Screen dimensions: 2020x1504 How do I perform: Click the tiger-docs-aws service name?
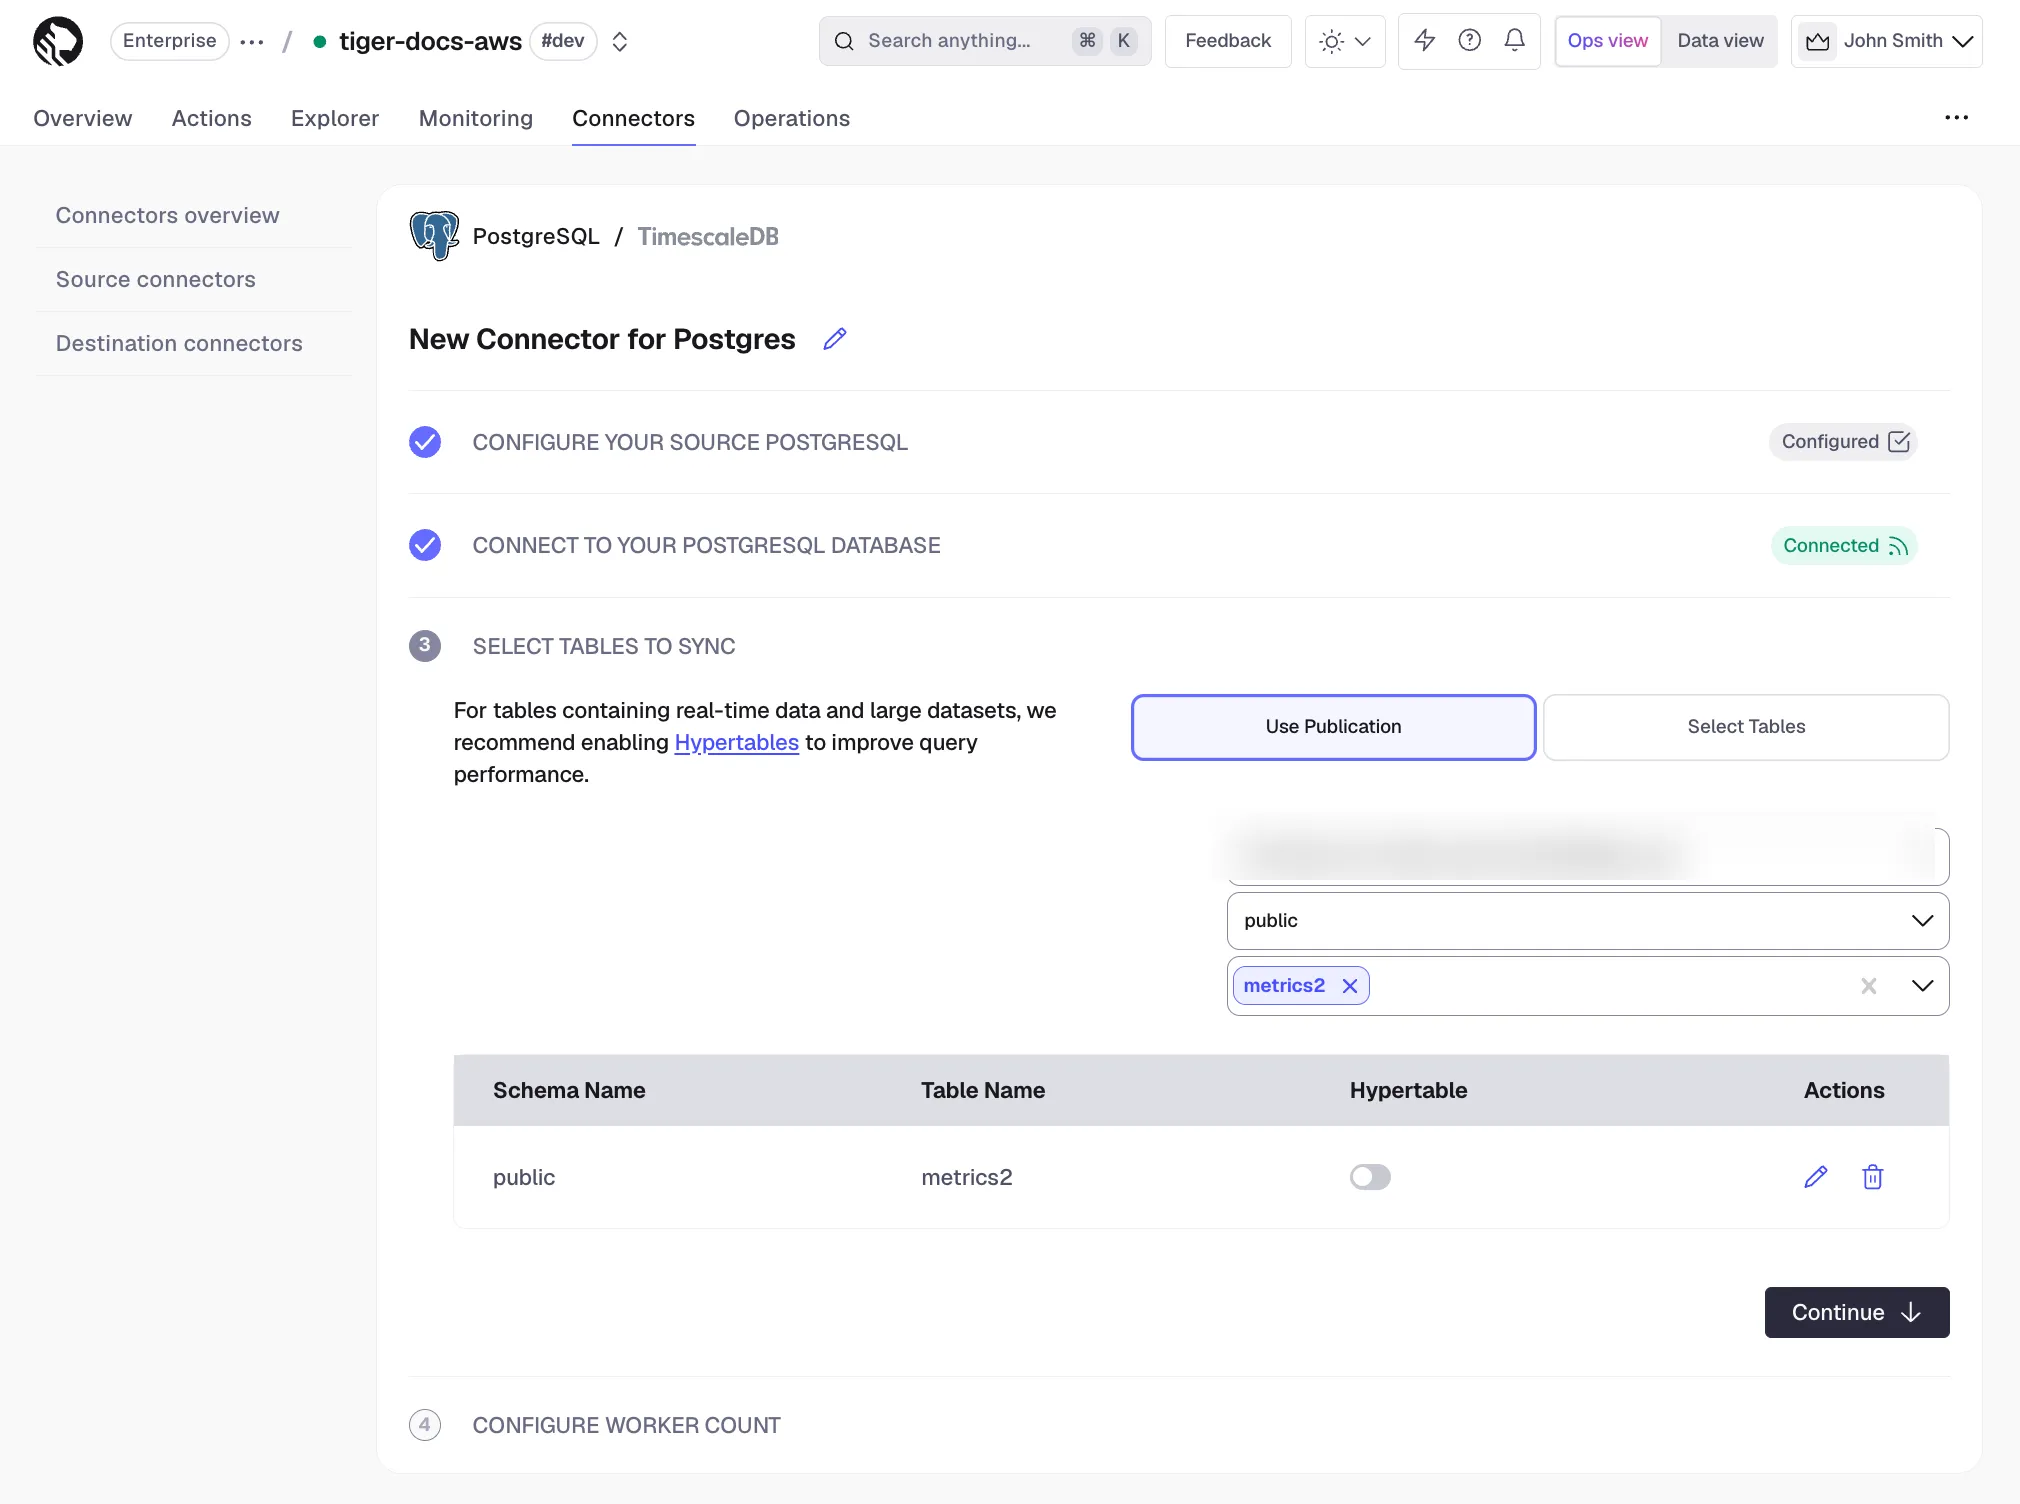click(430, 41)
